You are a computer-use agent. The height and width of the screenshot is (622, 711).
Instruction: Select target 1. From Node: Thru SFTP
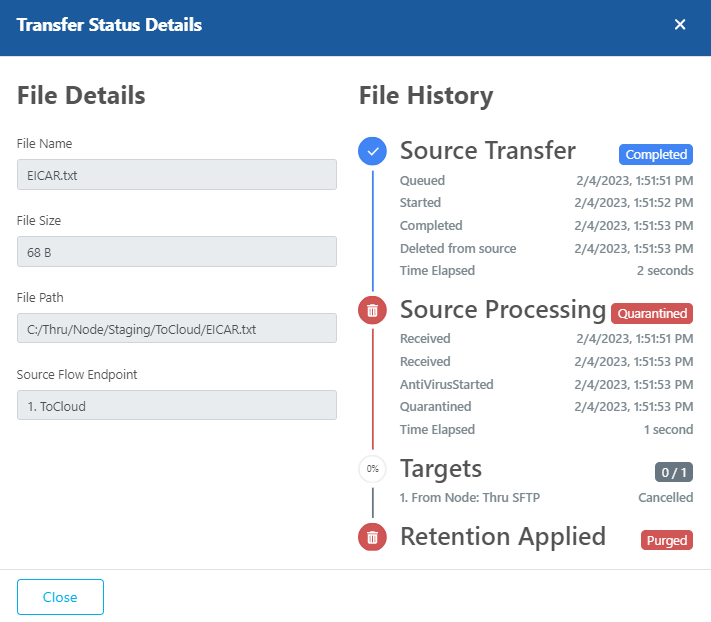tap(470, 497)
